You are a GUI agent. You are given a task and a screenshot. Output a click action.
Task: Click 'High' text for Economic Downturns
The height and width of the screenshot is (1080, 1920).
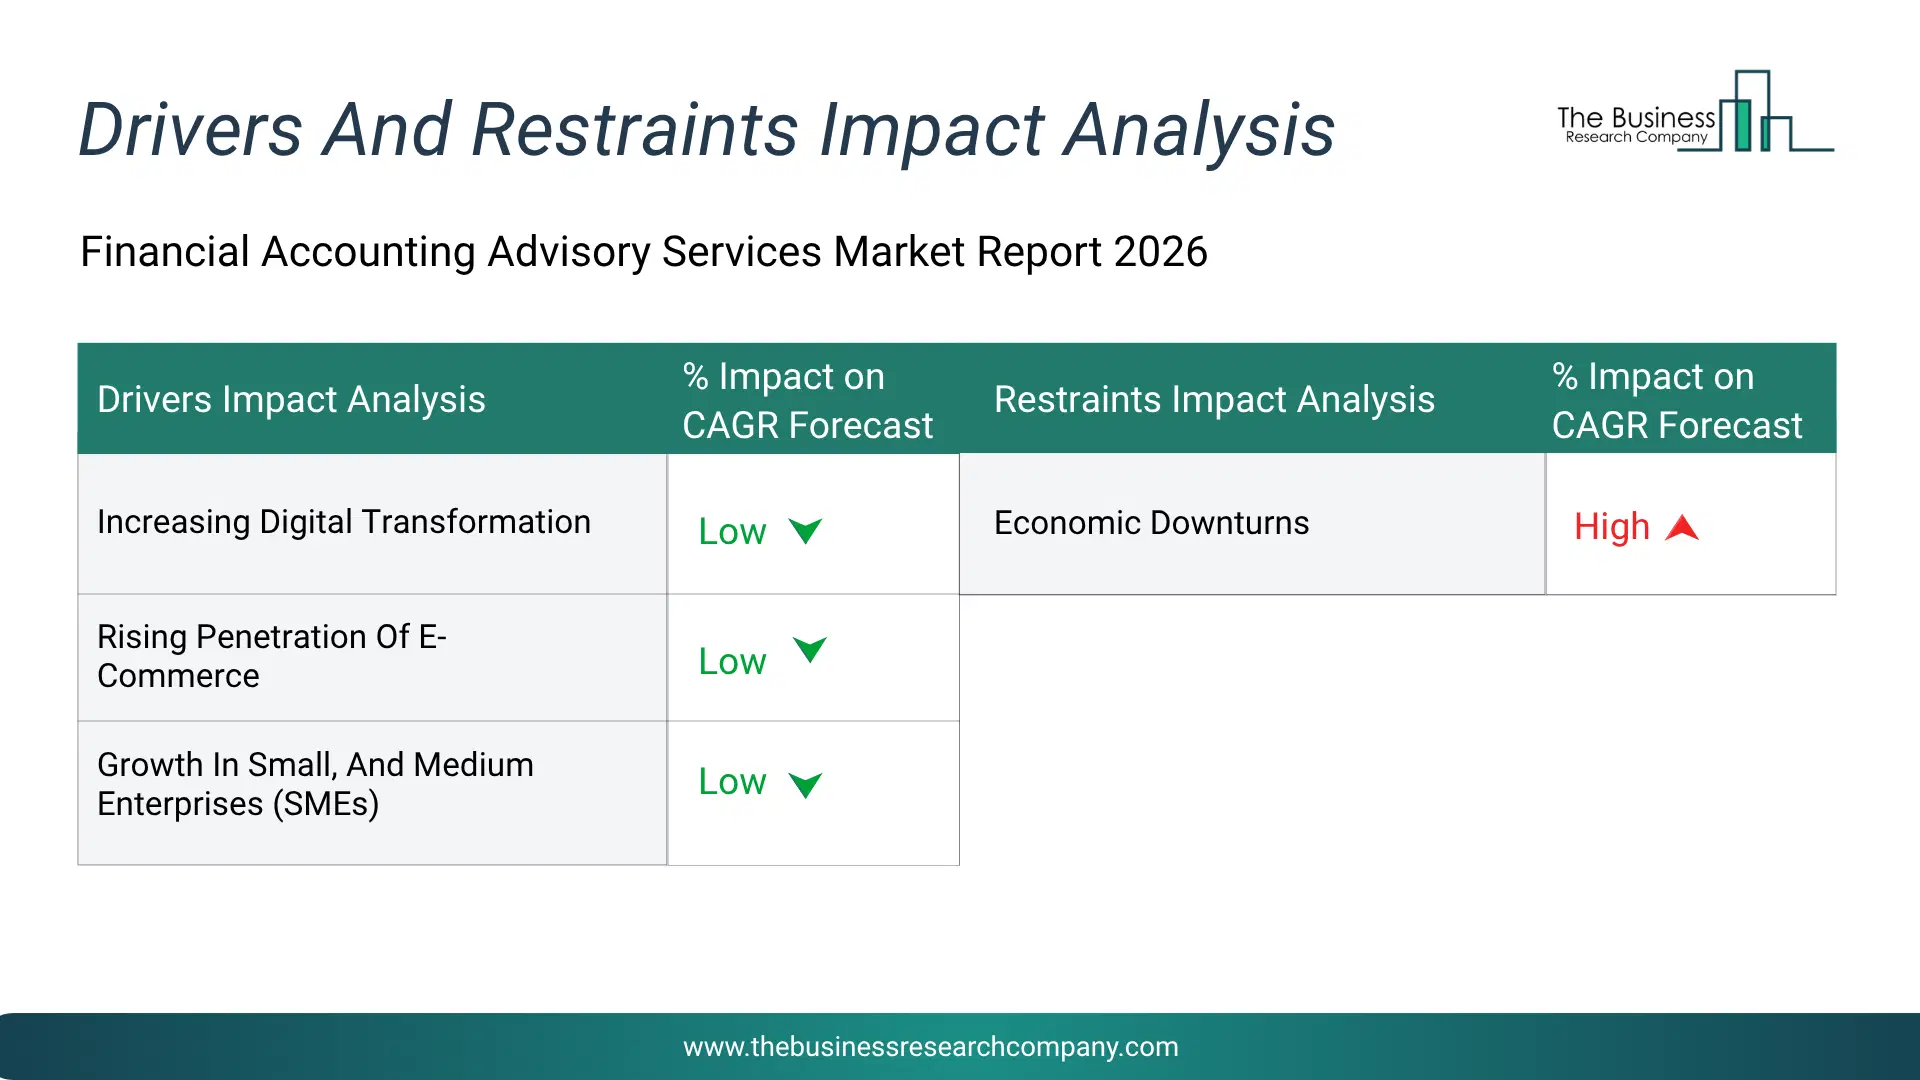click(x=1612, y=527)
